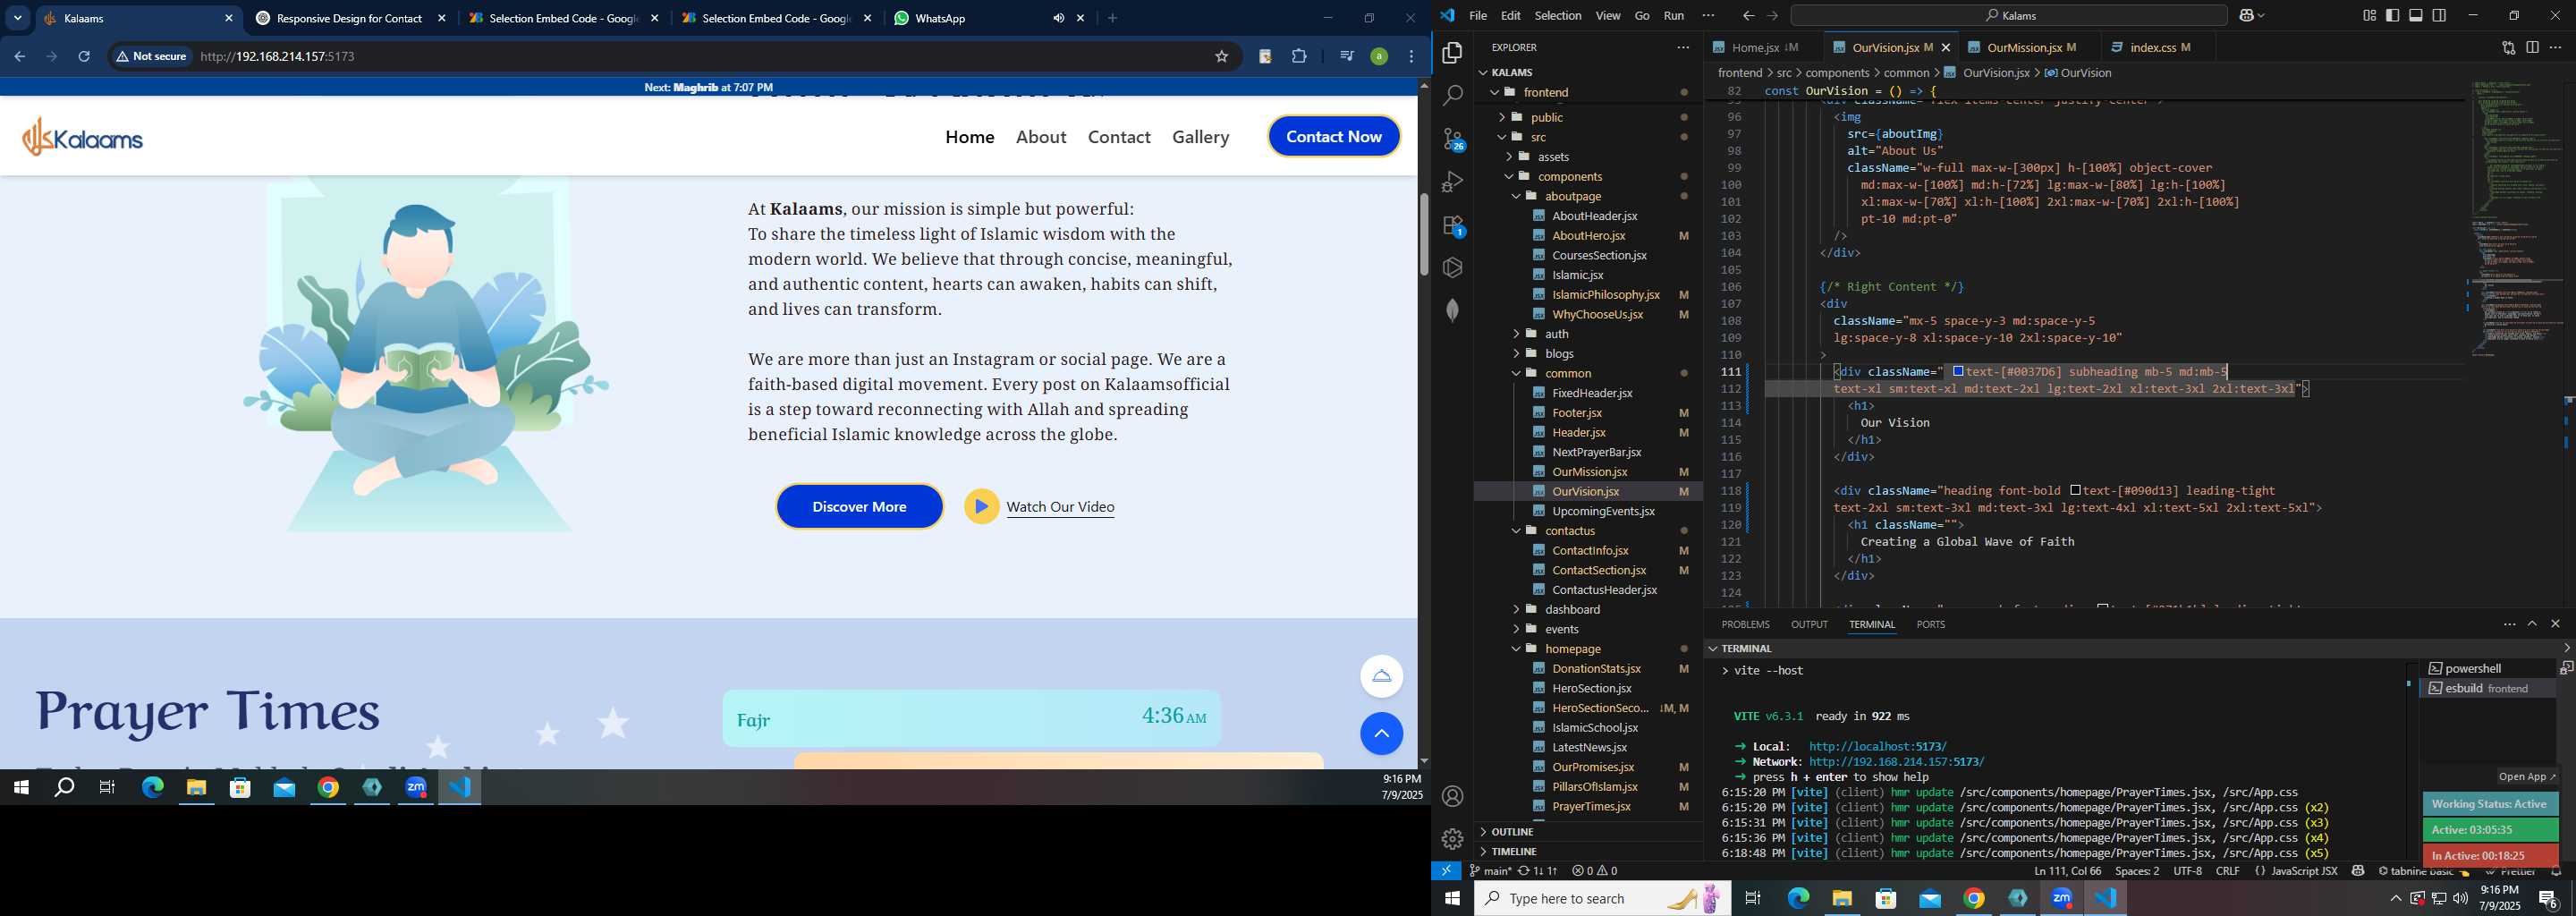Click the browser page vertical scrollbar thumb
Image resolution: width=2576 pixels, height=916 pixels.
1423,234
